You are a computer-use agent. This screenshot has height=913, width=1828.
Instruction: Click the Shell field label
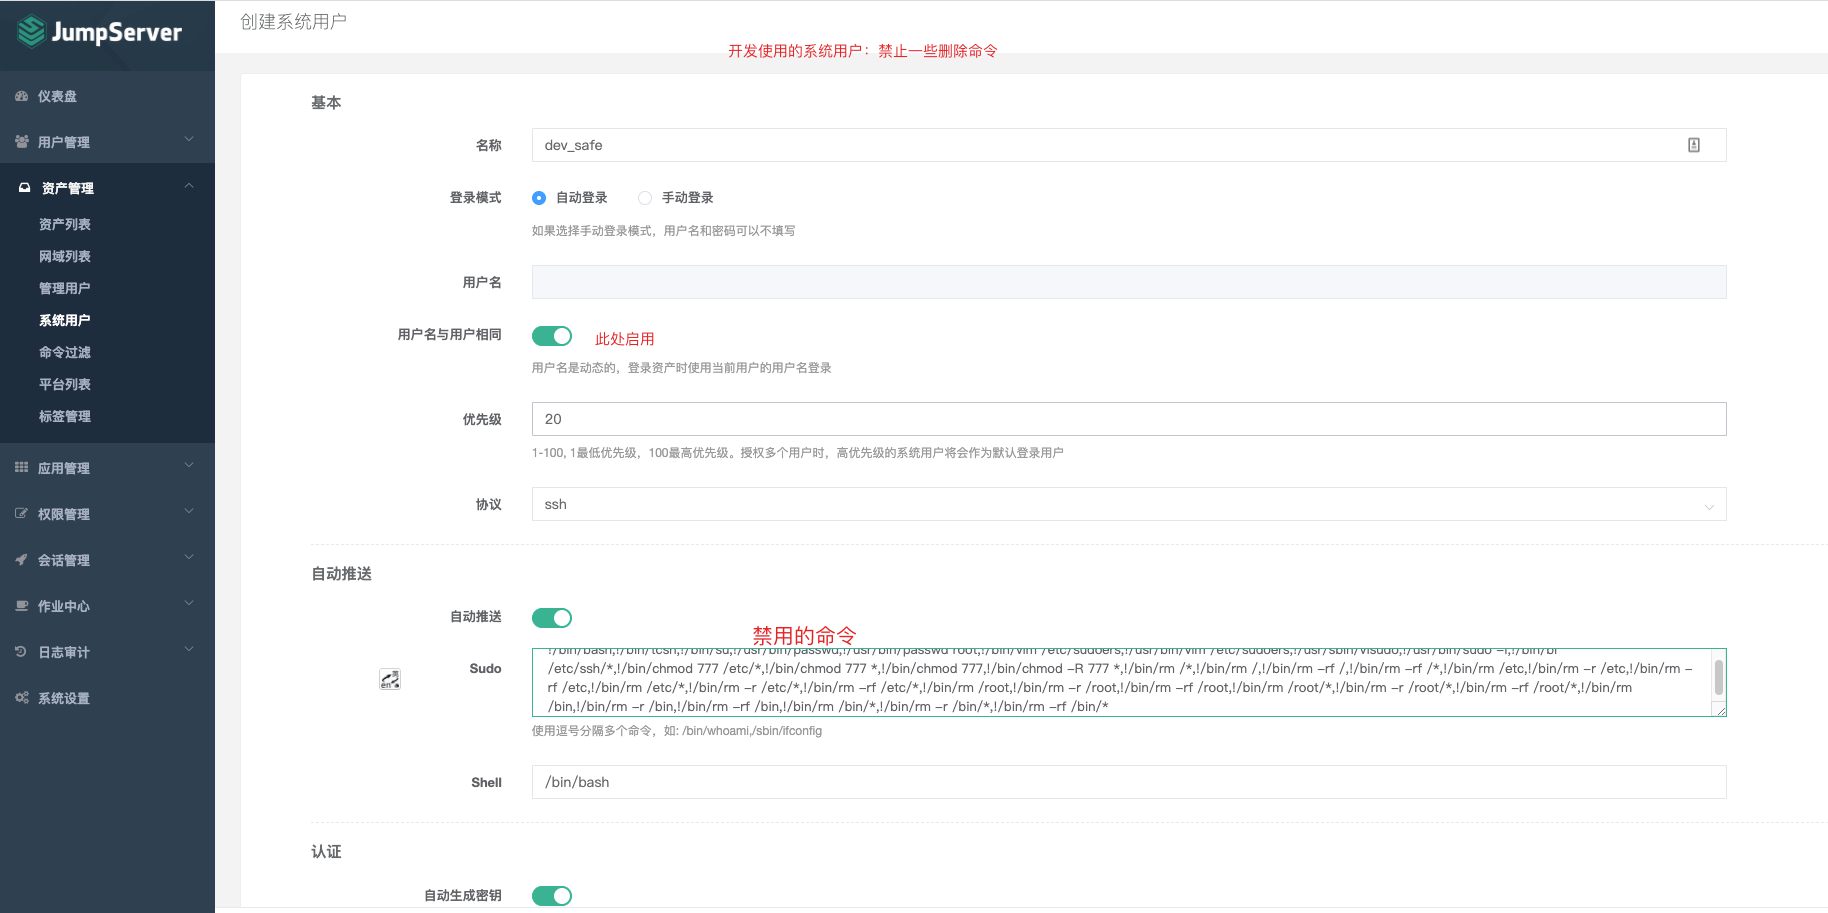pyautogui.click(x=487, y=782)
